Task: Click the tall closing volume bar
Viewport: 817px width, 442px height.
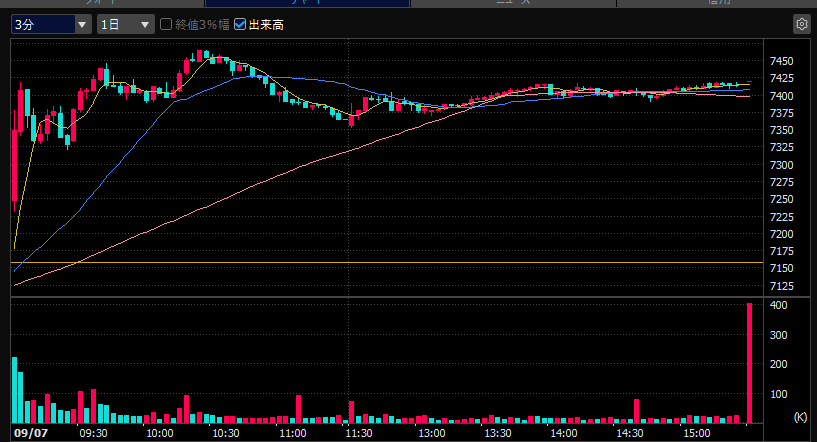Action: point(749,363)
